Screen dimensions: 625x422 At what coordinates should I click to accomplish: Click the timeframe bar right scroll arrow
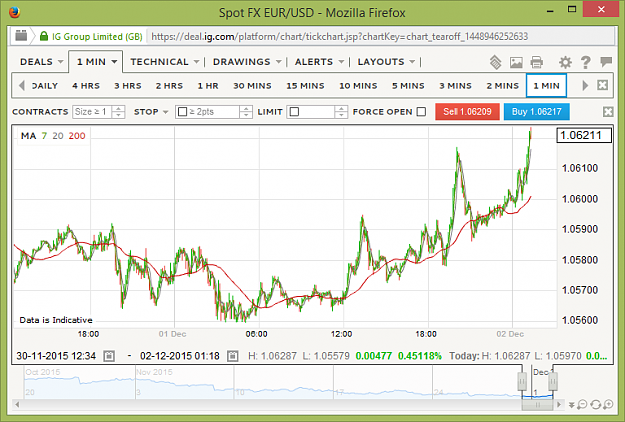tap(585, 85)
